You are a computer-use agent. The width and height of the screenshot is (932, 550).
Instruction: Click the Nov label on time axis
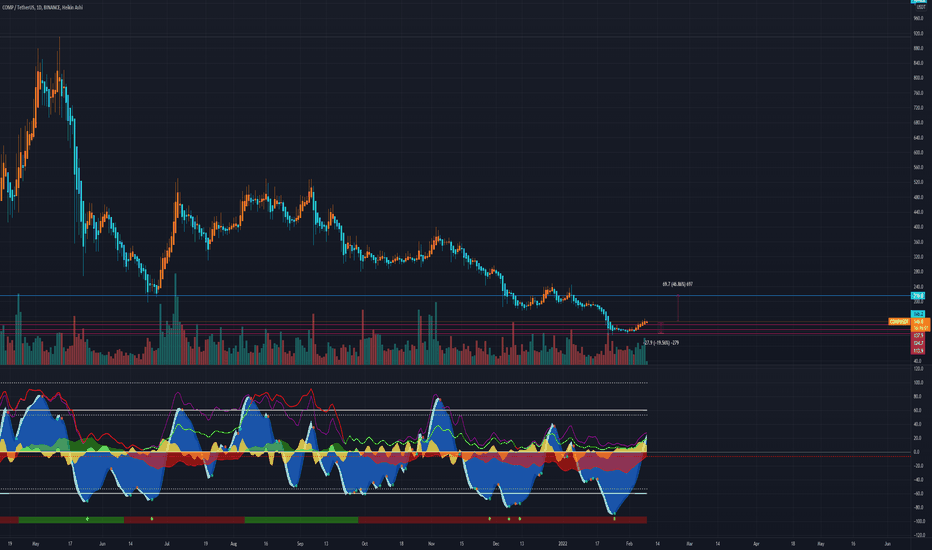[x=431, y=543]
